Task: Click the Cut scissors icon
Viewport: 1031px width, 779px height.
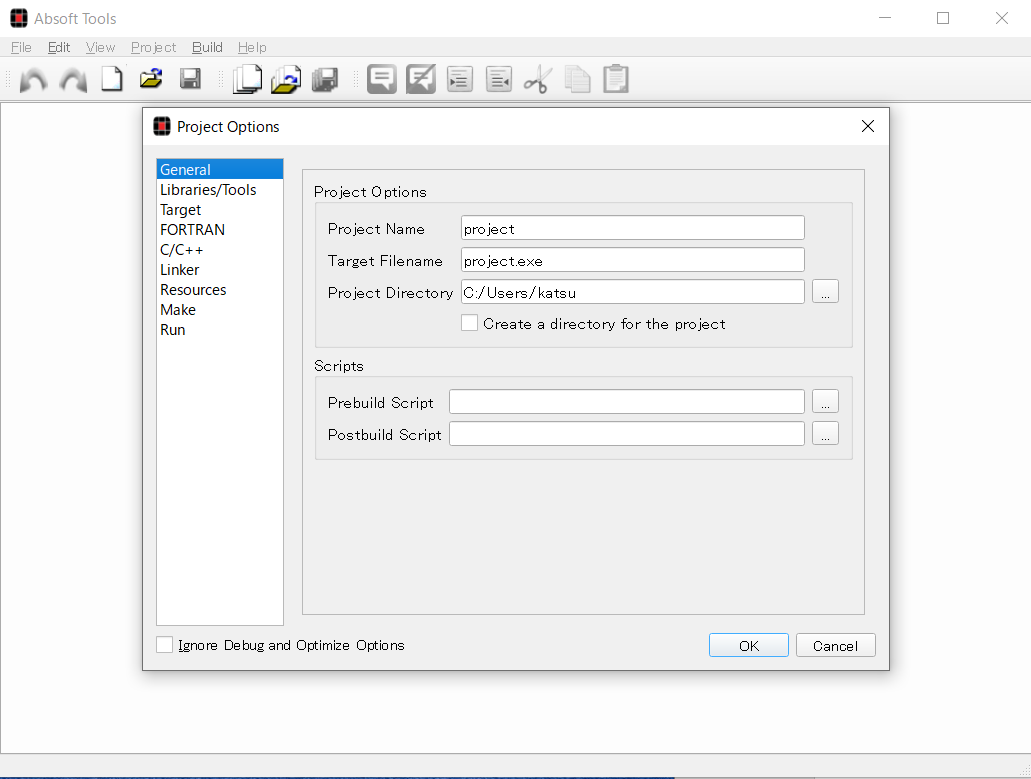Action: 538,80
